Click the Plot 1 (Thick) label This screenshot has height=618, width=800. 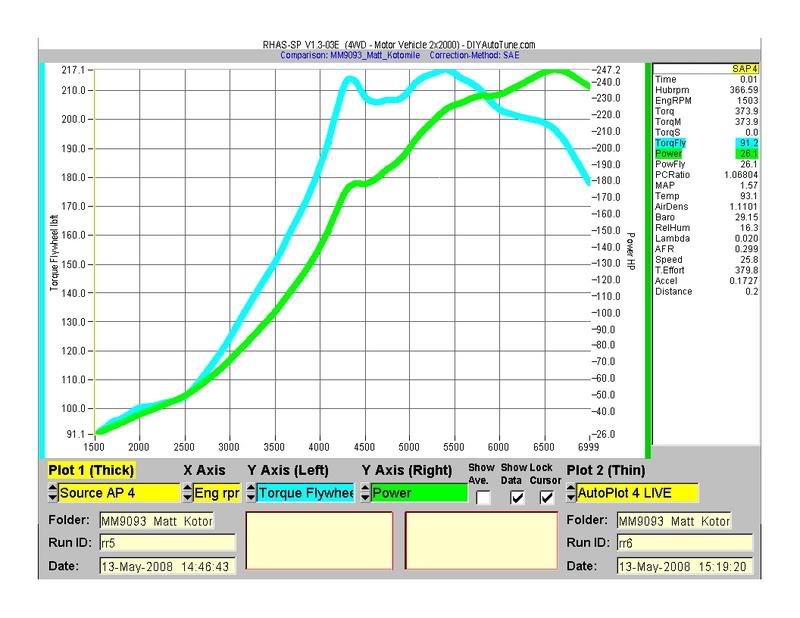(91, 471)
